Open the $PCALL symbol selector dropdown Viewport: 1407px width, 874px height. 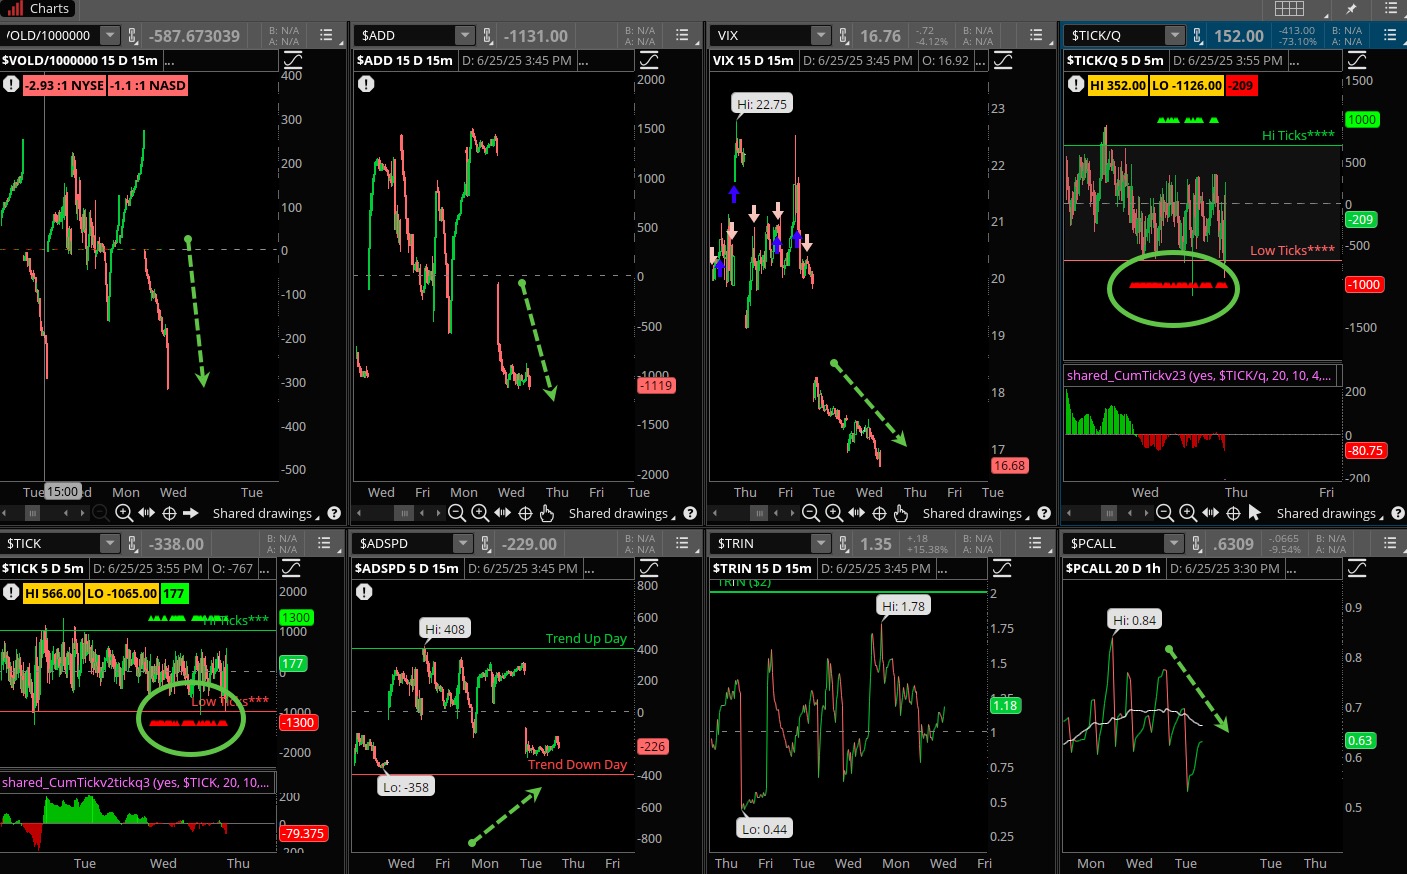click(x=1174, y=544)
